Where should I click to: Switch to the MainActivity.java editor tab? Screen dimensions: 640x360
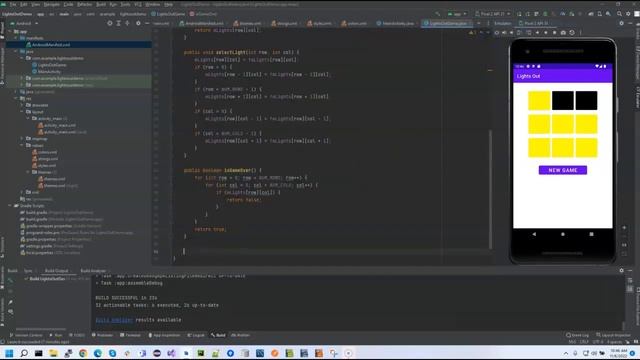tap(395, 23)
